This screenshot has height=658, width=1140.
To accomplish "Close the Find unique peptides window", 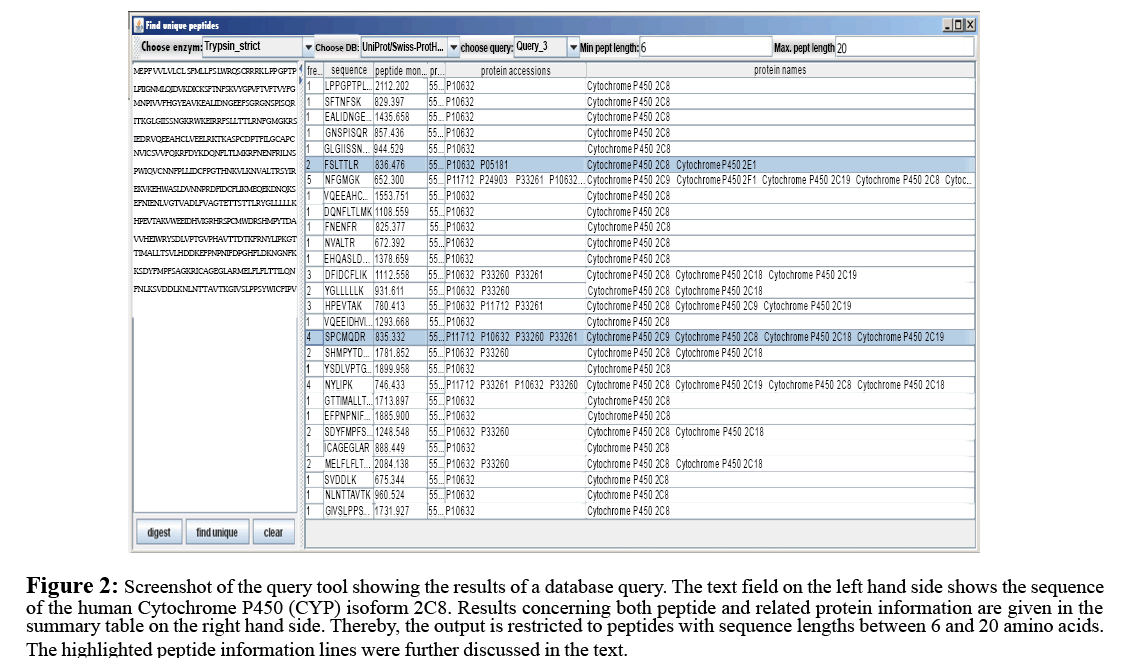I will [969, 25].
